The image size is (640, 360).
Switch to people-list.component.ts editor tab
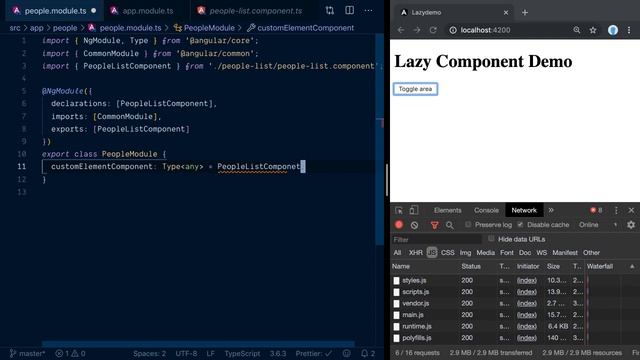tap(251, 11)
